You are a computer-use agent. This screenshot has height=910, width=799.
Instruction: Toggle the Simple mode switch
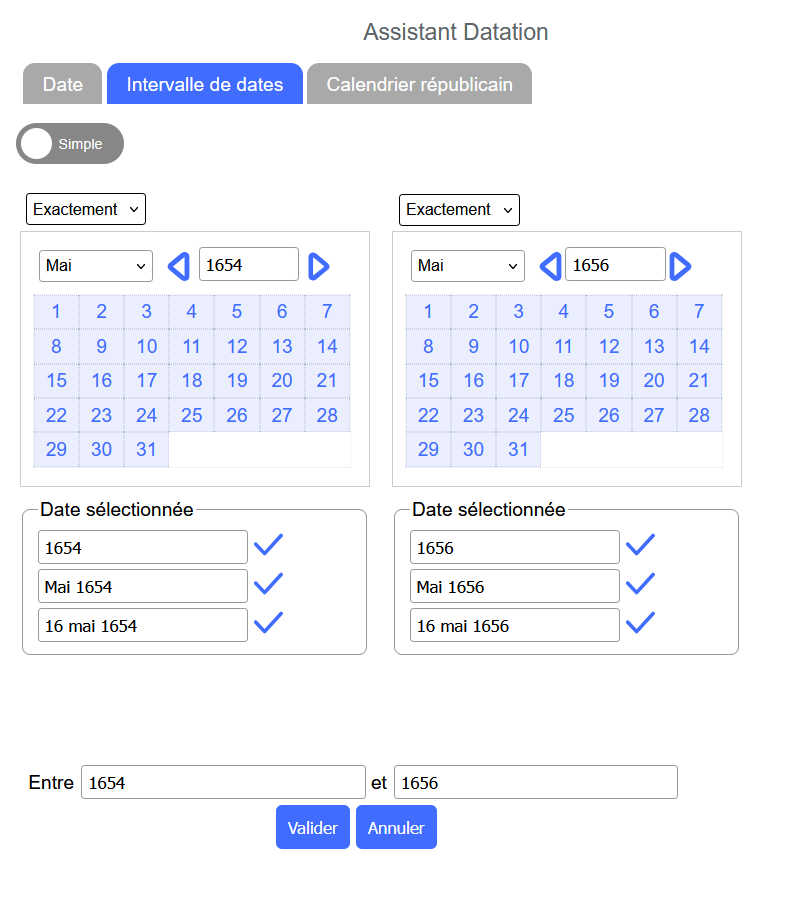pos(70,144)
